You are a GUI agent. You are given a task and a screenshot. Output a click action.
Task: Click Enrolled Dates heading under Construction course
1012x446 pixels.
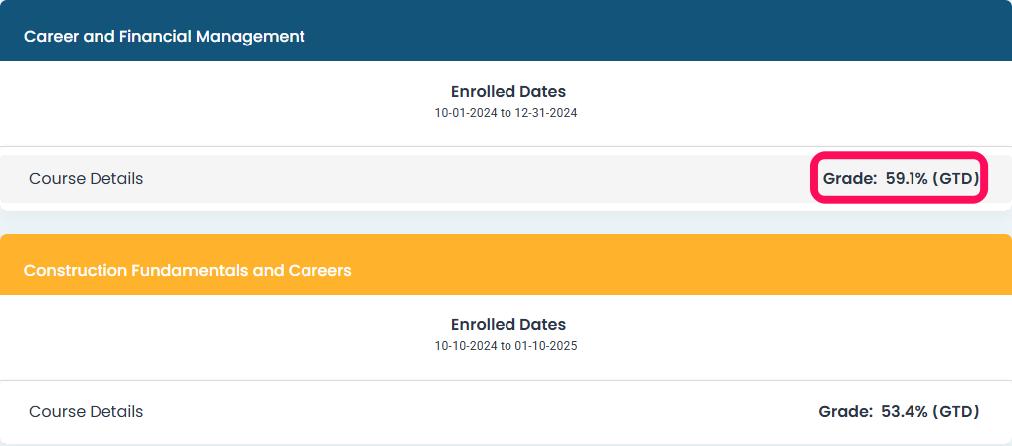pos(508,325)
